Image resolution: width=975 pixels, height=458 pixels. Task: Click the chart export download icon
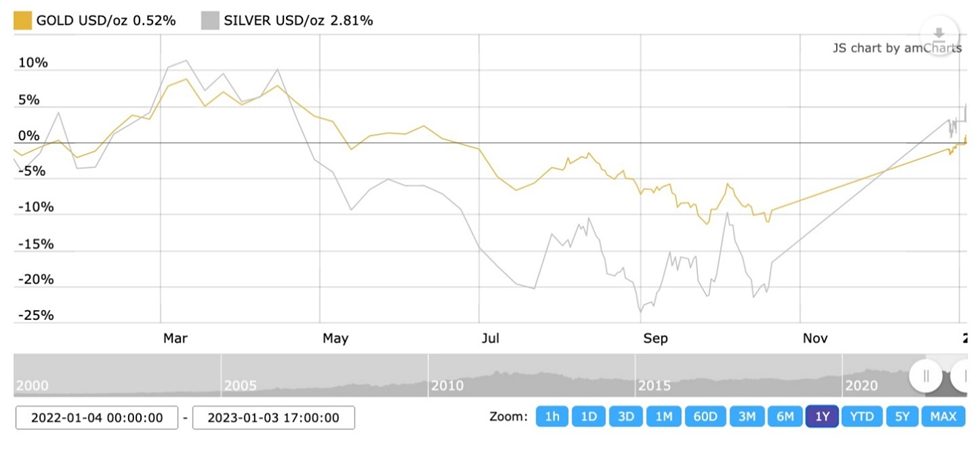pos(939,36)
